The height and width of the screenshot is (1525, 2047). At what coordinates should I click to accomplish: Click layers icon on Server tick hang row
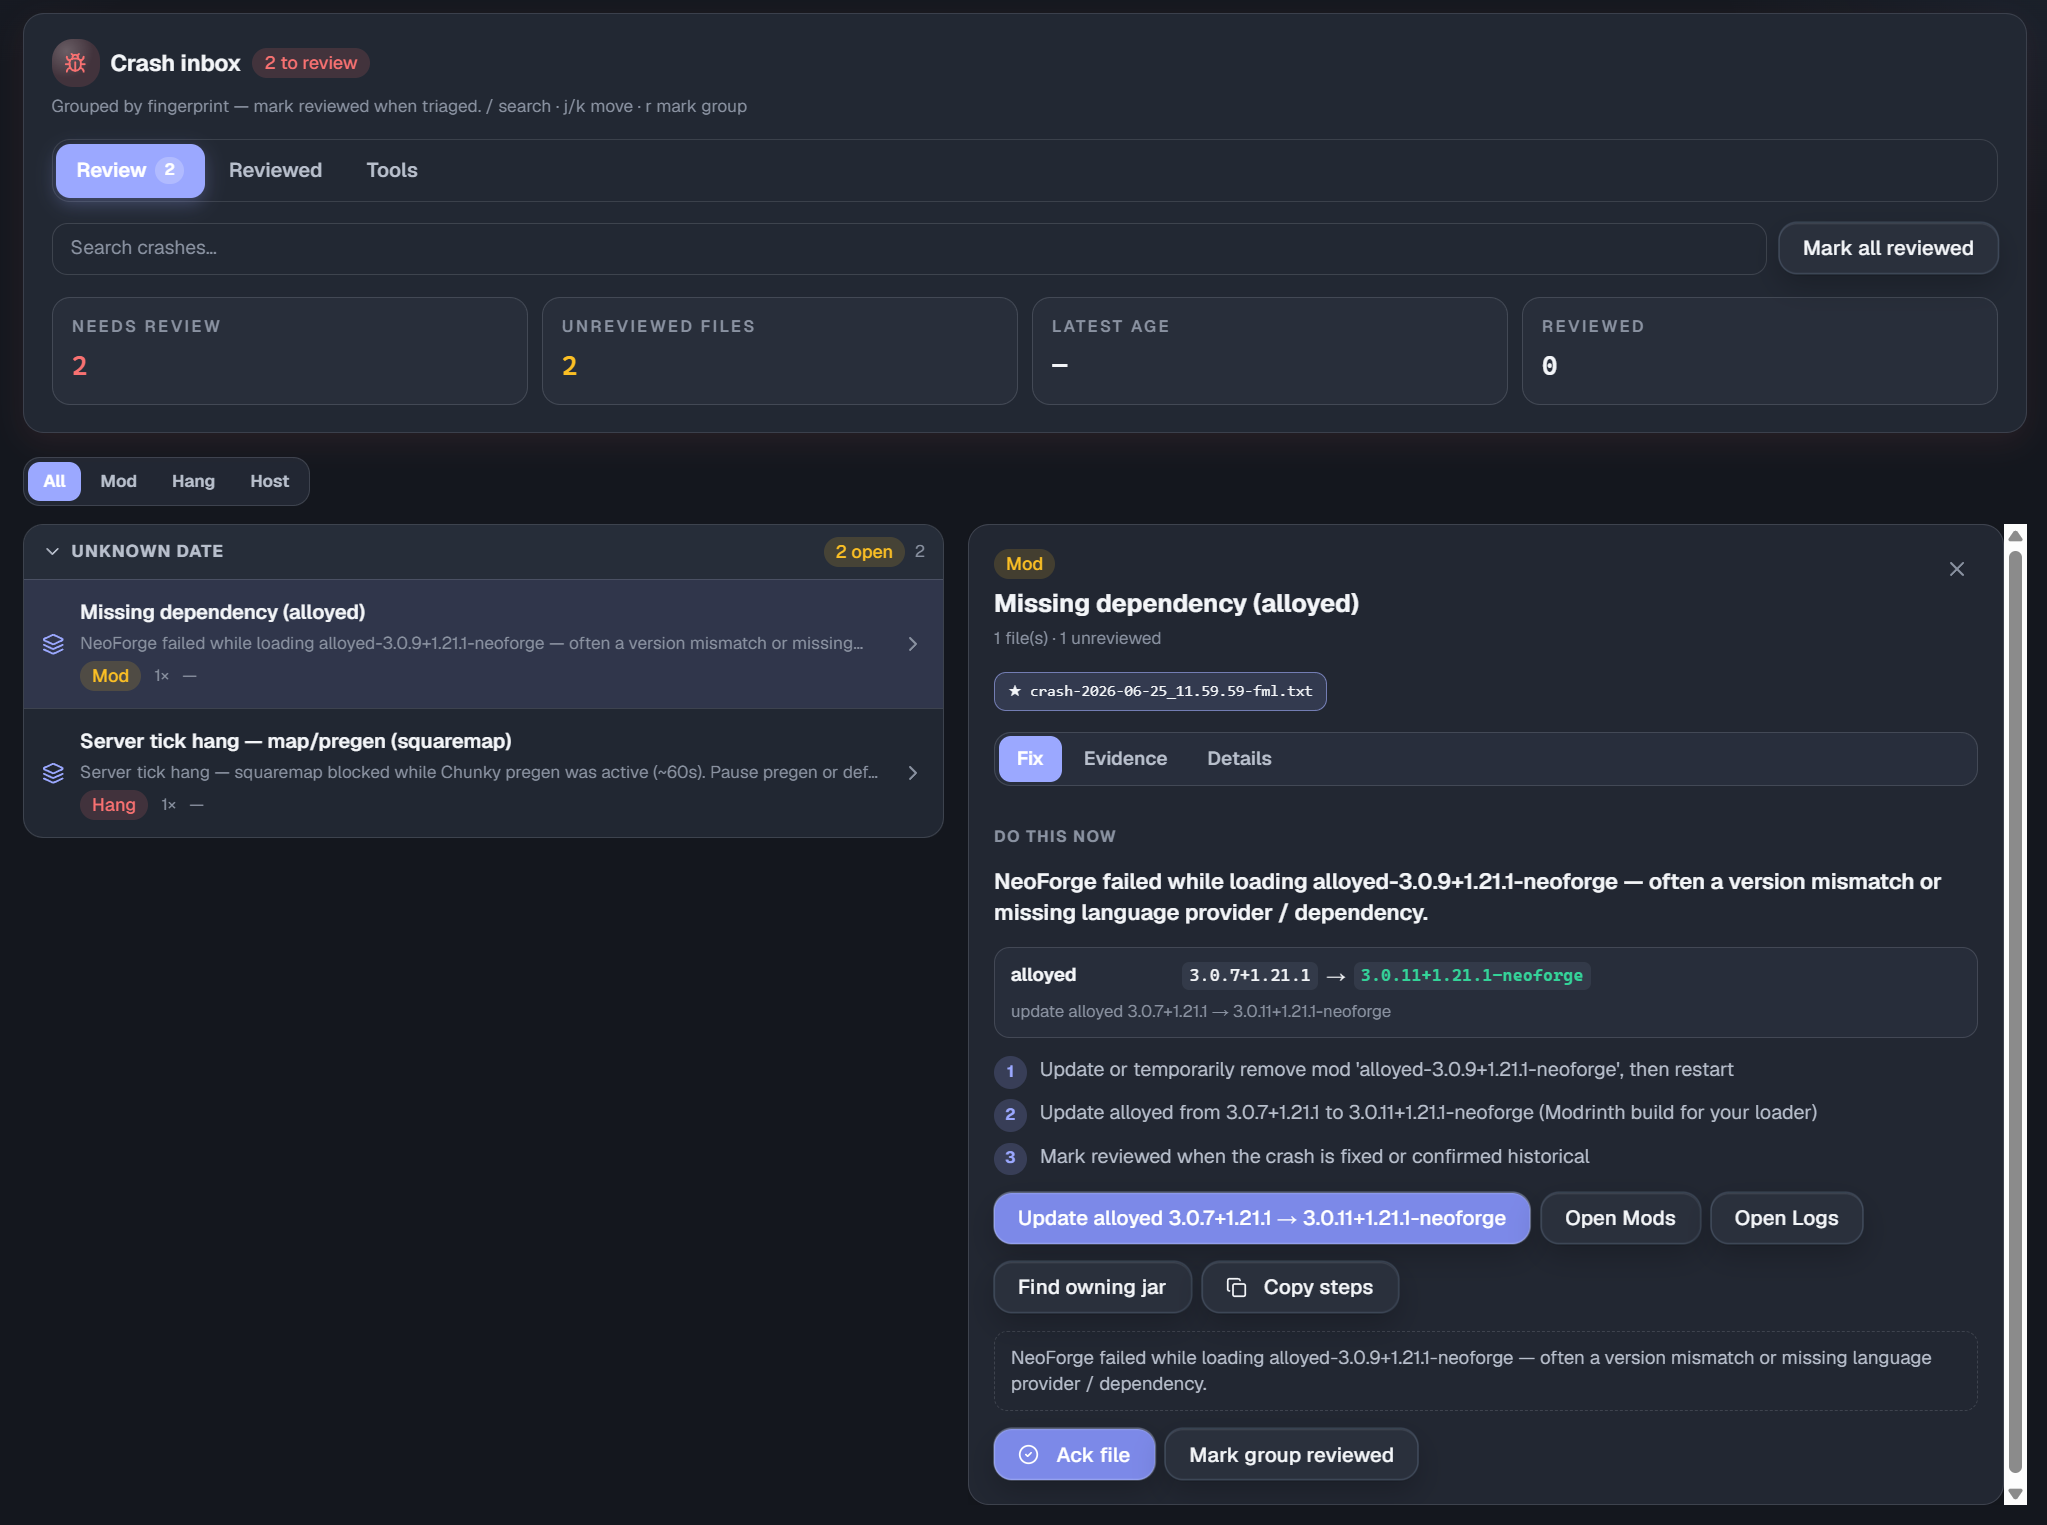coord(53,773)
